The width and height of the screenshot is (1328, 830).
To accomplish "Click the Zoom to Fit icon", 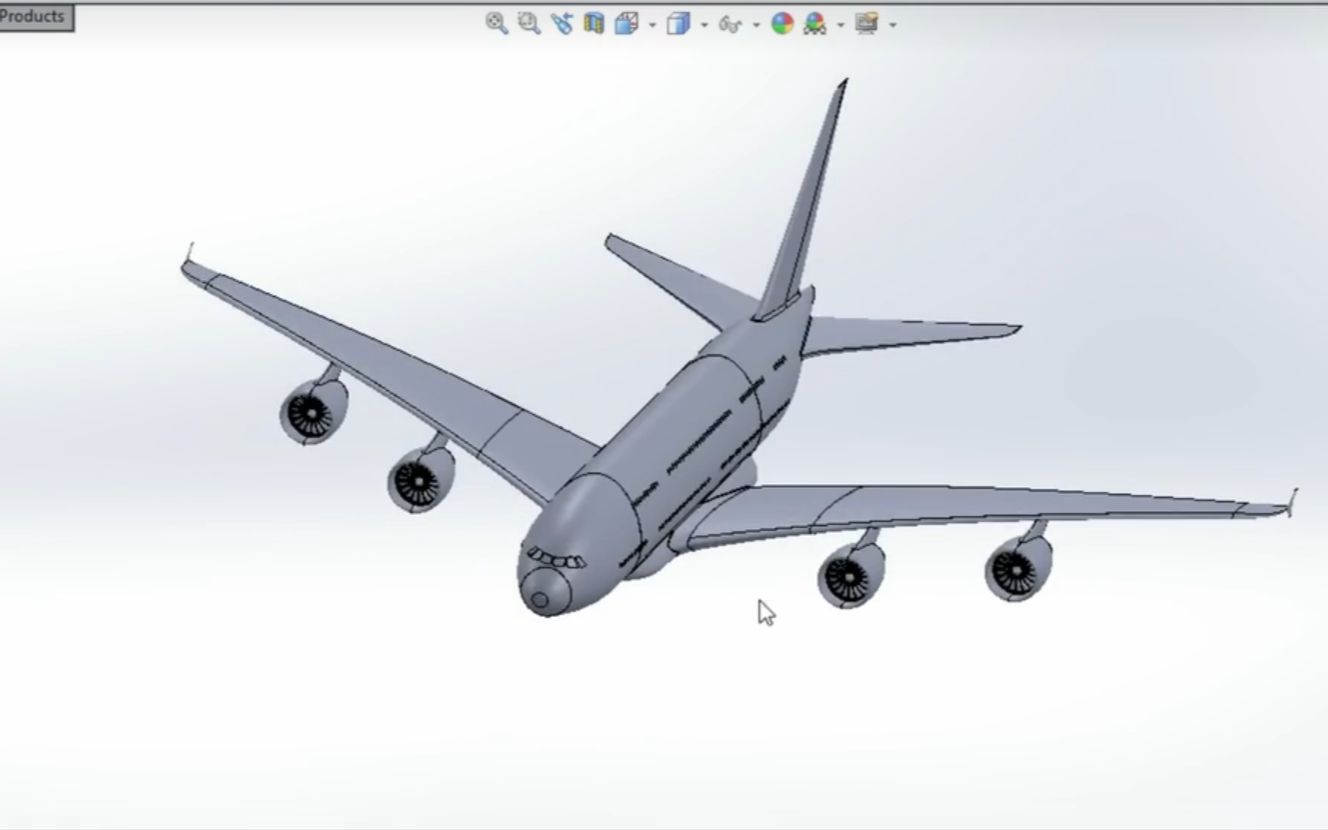I will 496,23.
